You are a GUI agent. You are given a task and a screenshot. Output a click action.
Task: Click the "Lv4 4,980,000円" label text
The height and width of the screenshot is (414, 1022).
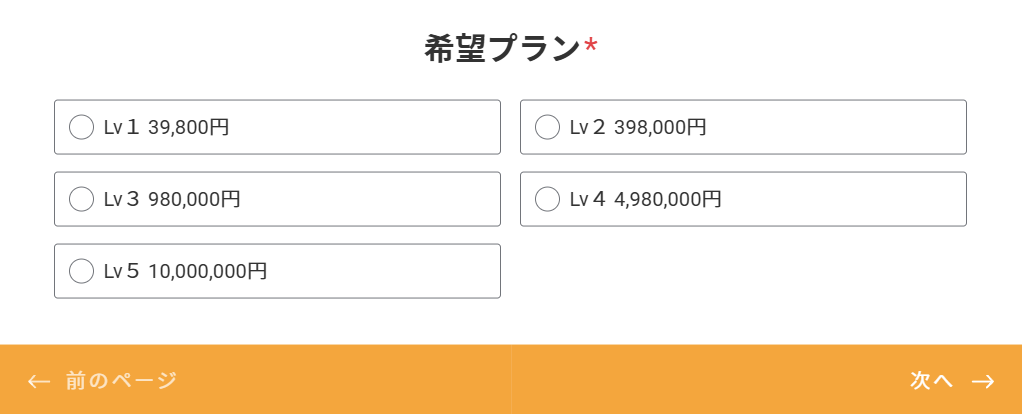[645, 199]
